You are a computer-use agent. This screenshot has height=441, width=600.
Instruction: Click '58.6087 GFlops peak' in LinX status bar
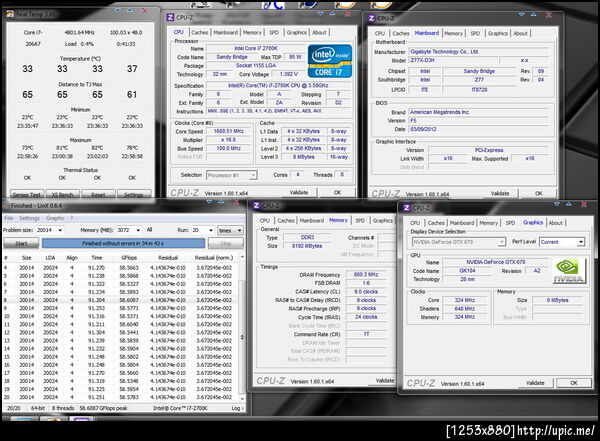pyautogui.click(x=103, y=408)
